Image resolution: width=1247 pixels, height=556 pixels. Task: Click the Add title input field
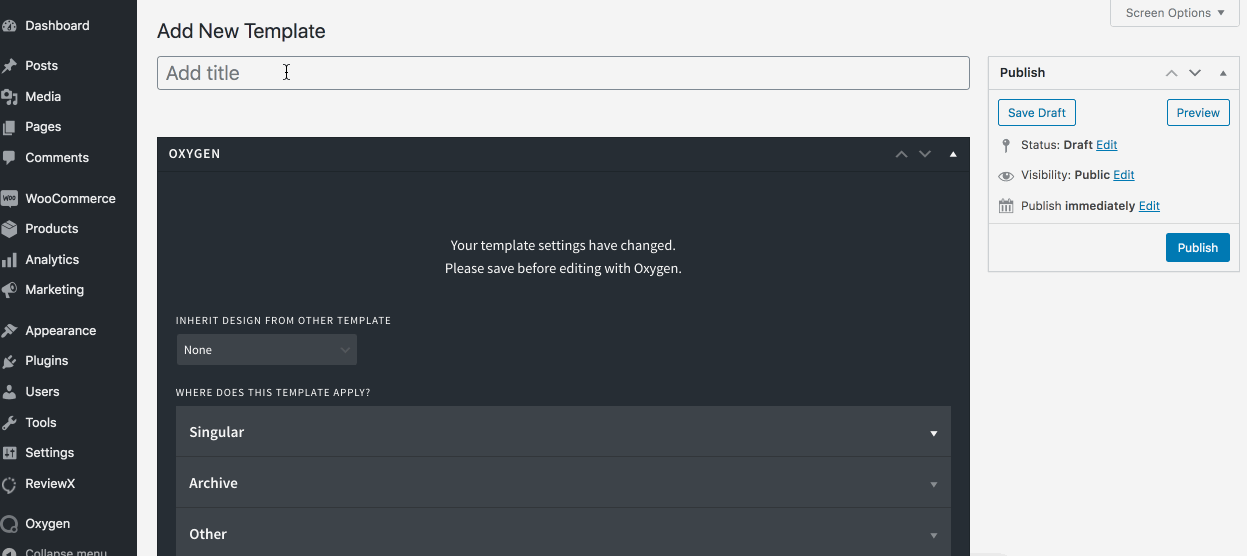(x=562, y=73)
